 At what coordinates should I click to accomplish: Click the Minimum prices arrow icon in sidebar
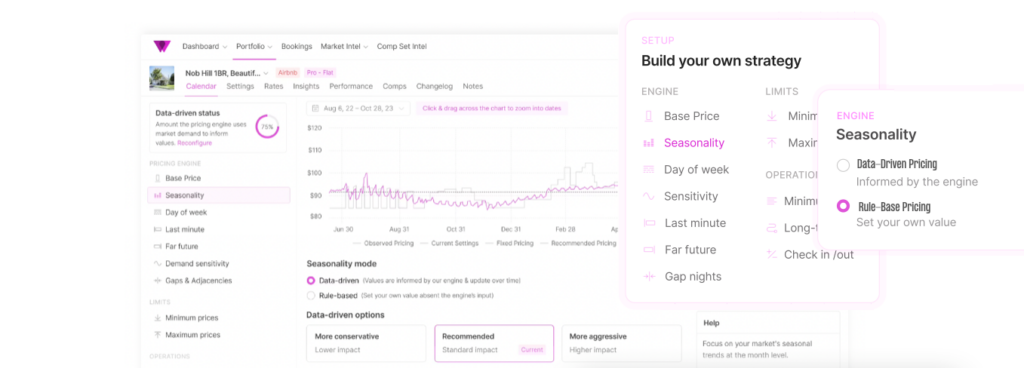coord(157,318)
